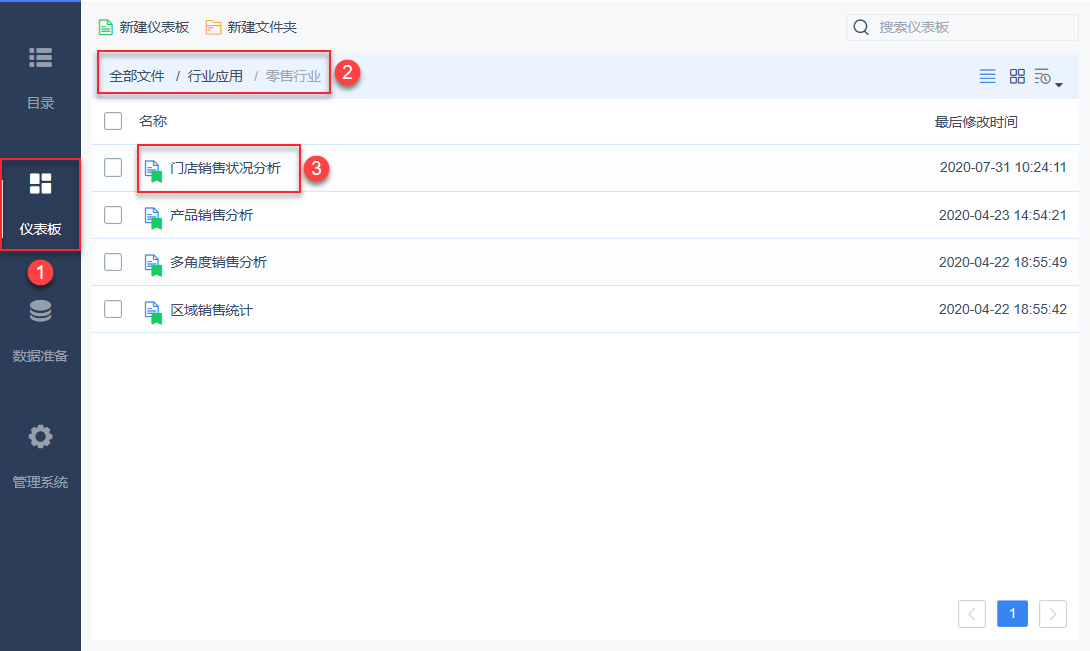Tick the select-all checkbox beside 名称
The width and height of the screenshot is (1090, 651).
pyautogui.click(x=113, y=121)
